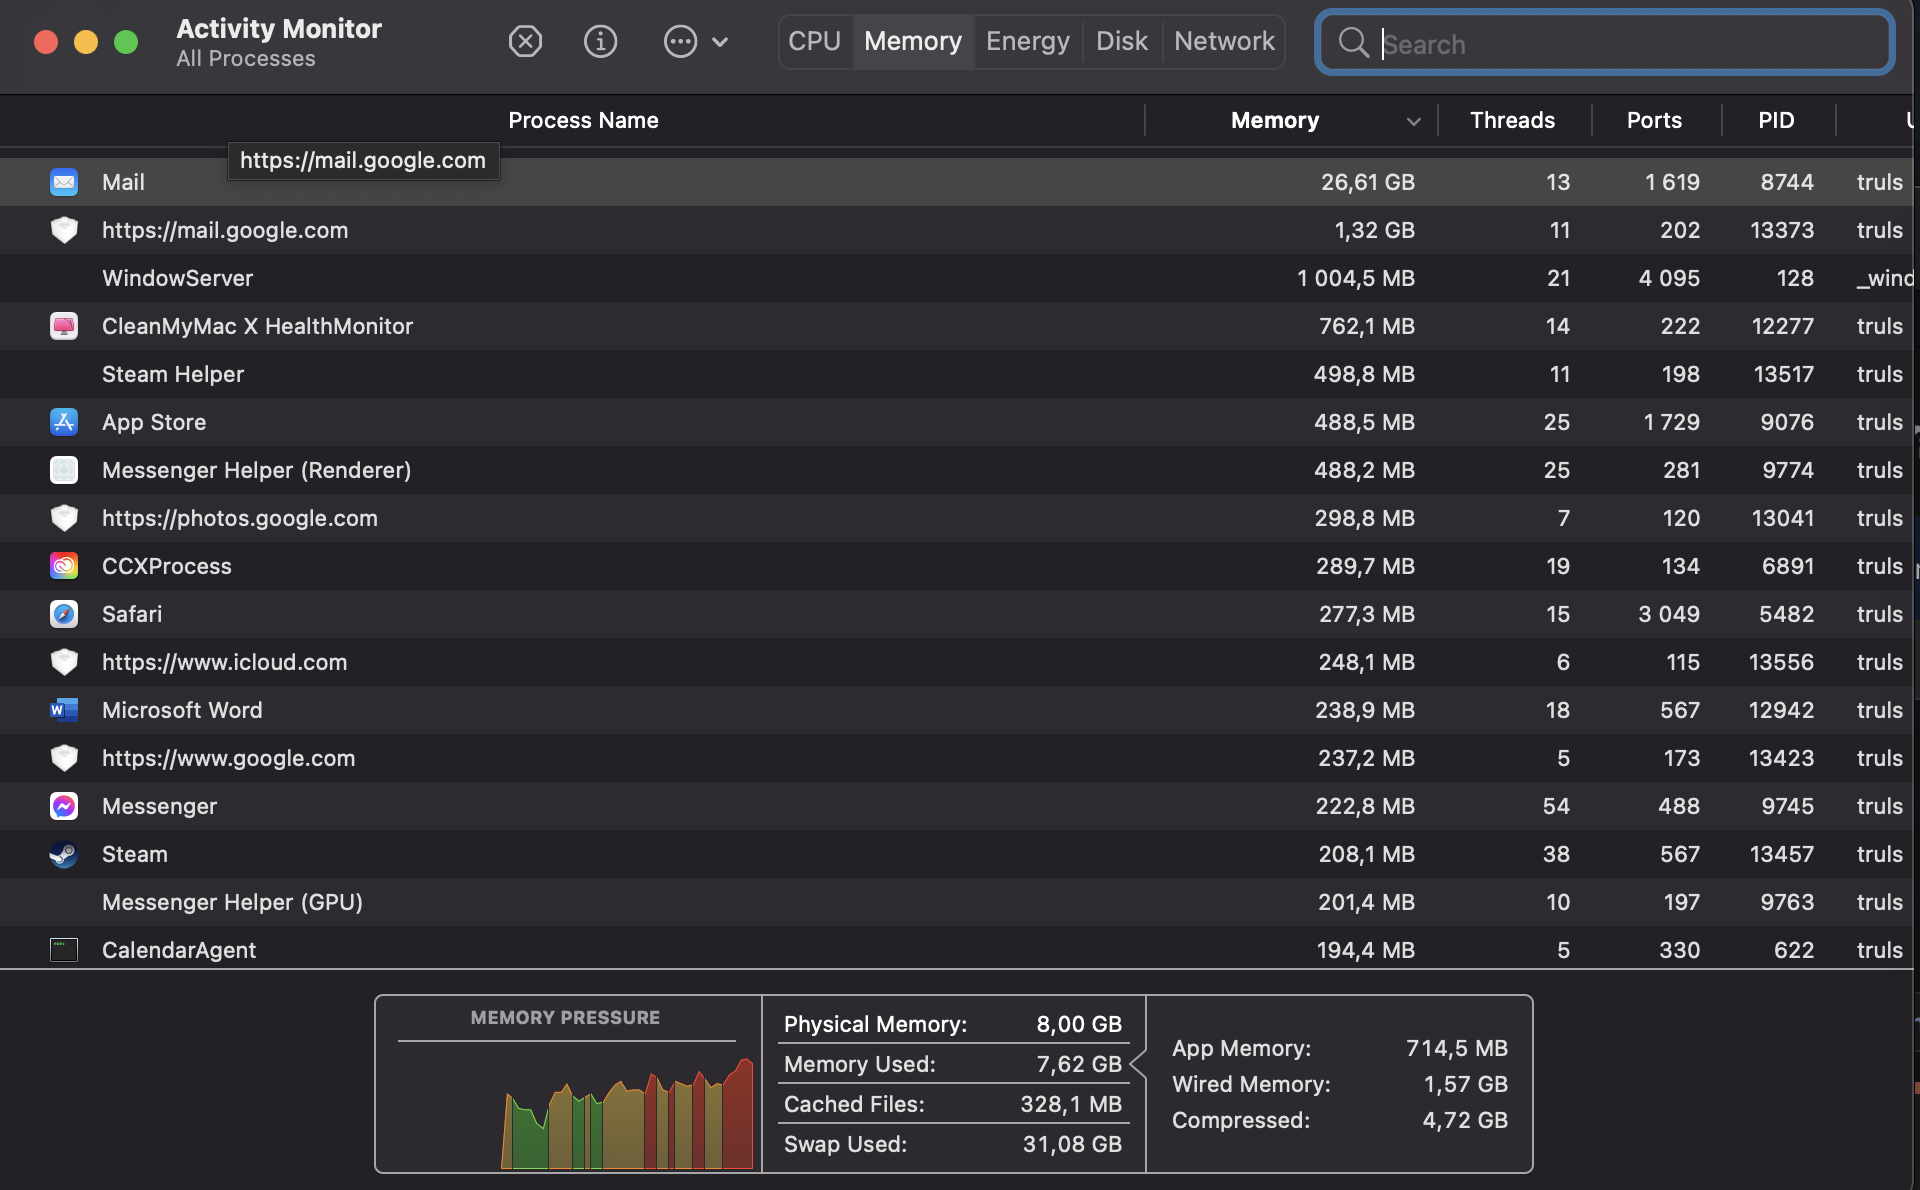Click the CleanMyMac X HealthMonitor icon
This screenshot has width=1920, height=1190.
(x=63, y=325)
